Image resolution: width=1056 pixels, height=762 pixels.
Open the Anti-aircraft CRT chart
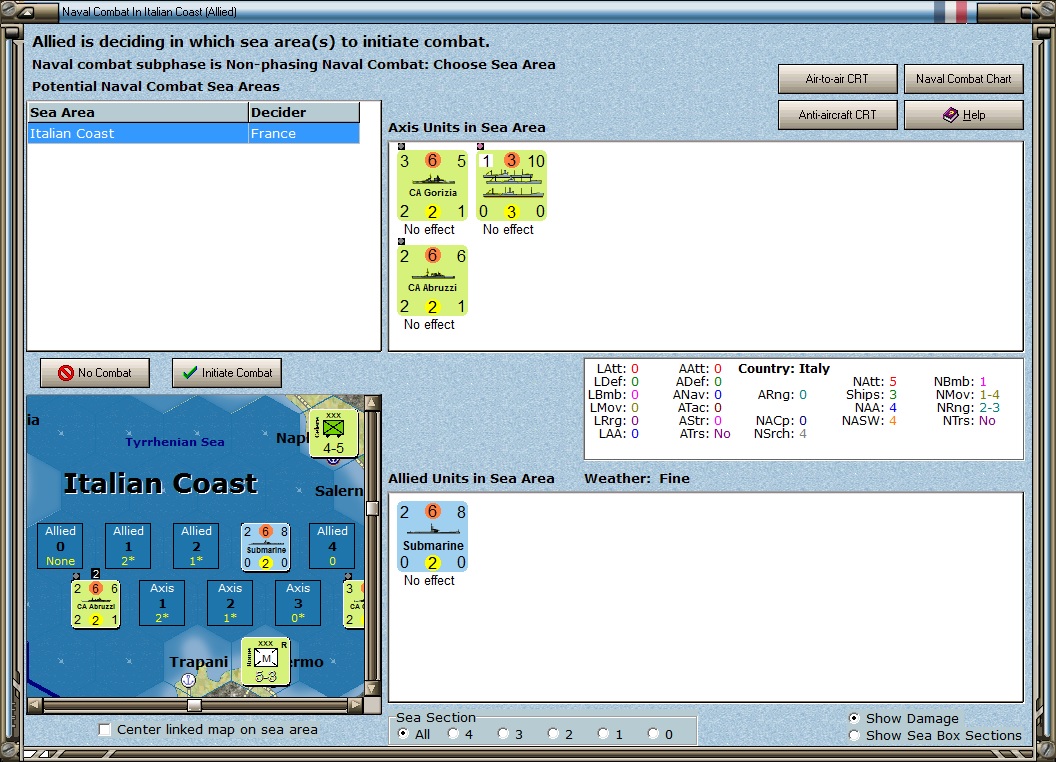(837, 115)
